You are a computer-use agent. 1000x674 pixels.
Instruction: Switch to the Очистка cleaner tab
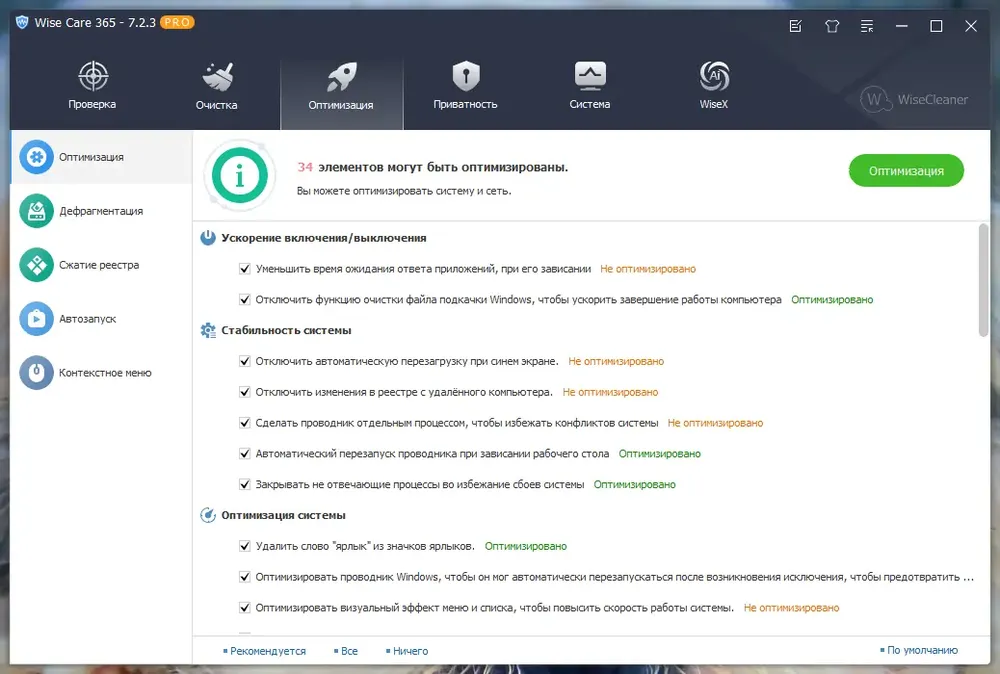[217, 86]
